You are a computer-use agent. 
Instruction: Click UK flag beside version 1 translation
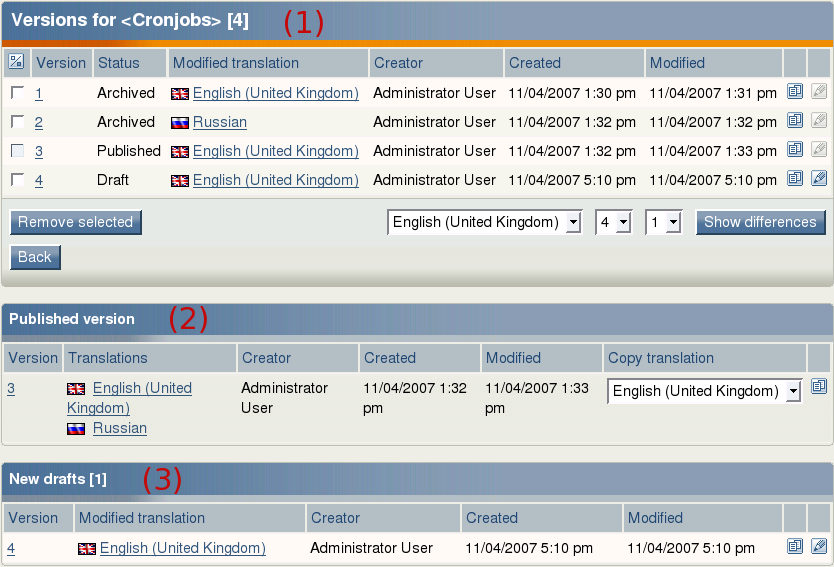[180, 94]
